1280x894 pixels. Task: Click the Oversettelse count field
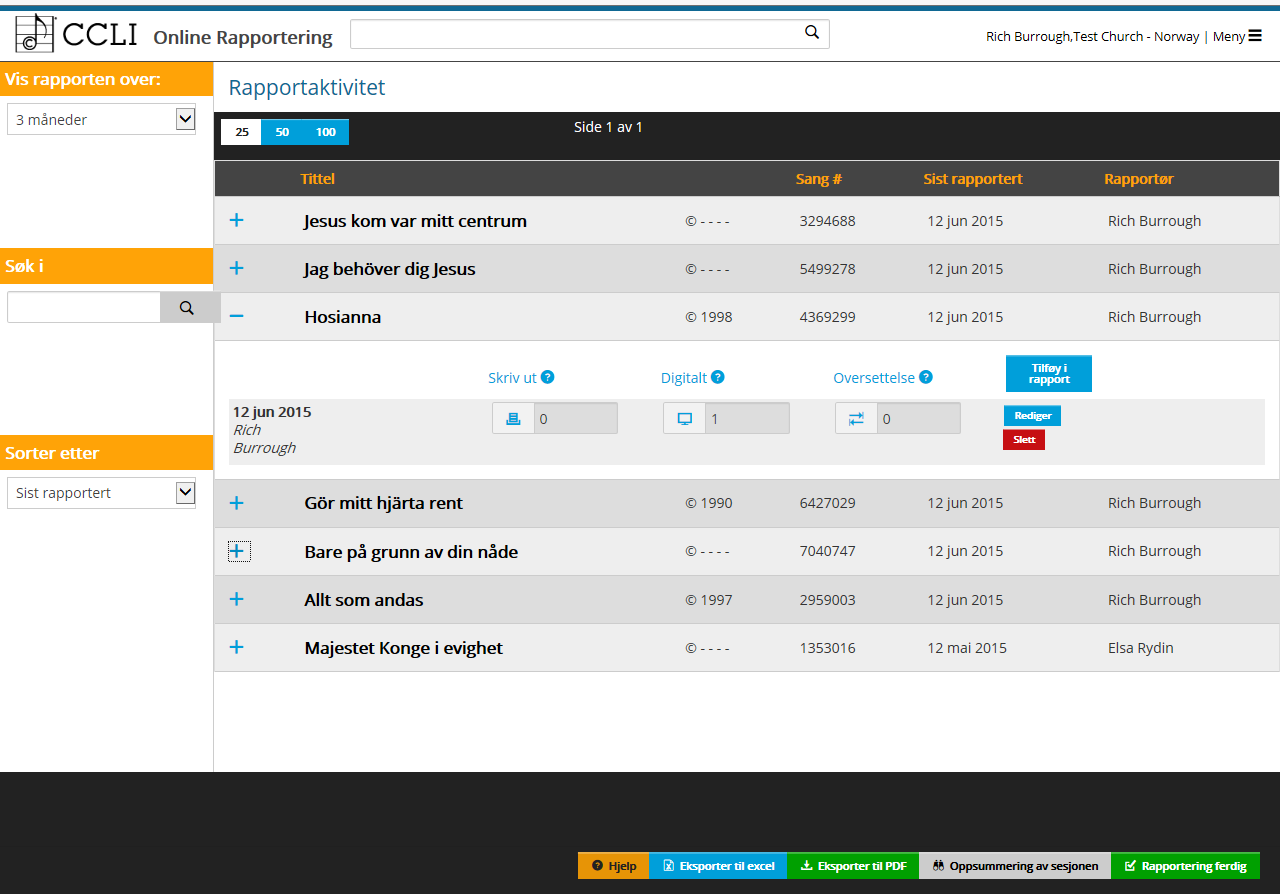tap(919, 419)
